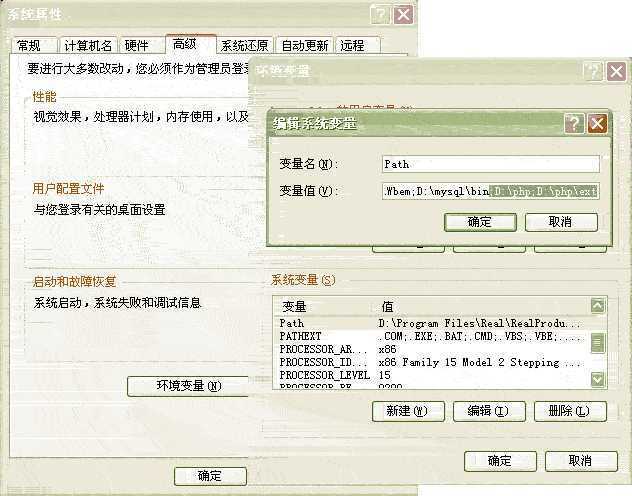Click the scroll up arrow in system variables list

point(597,306)
